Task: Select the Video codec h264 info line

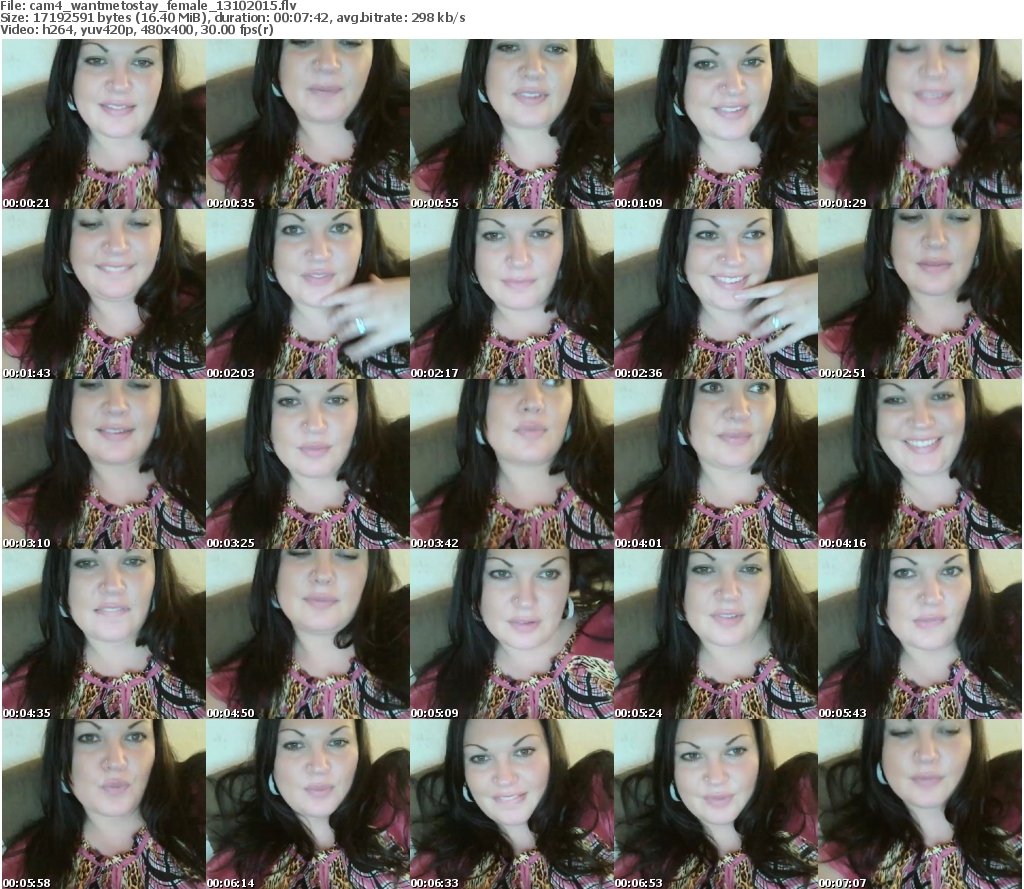Action: click(x=136, y=30)
